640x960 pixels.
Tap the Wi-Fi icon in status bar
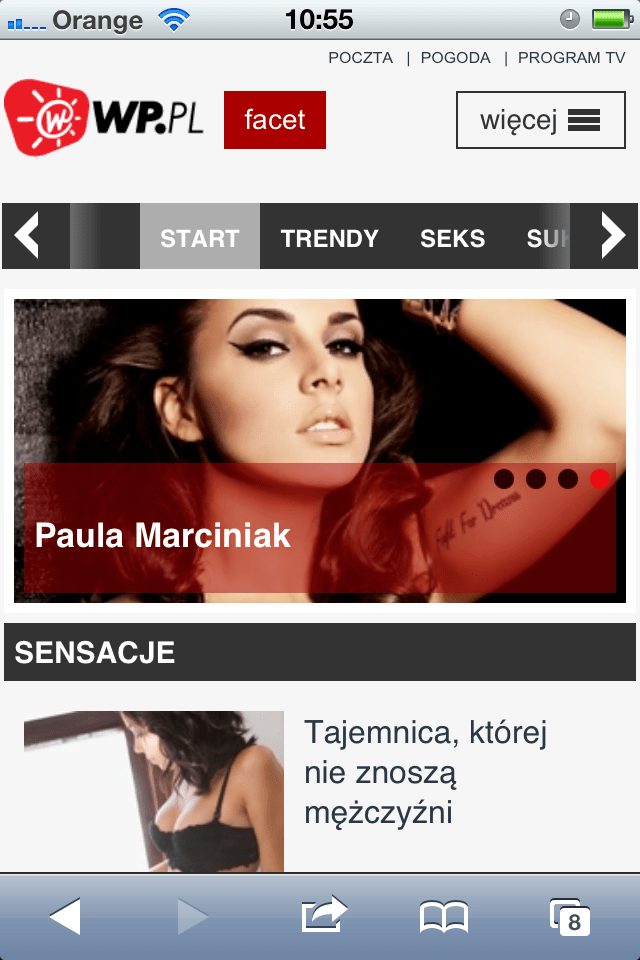[x=174, y=20]
